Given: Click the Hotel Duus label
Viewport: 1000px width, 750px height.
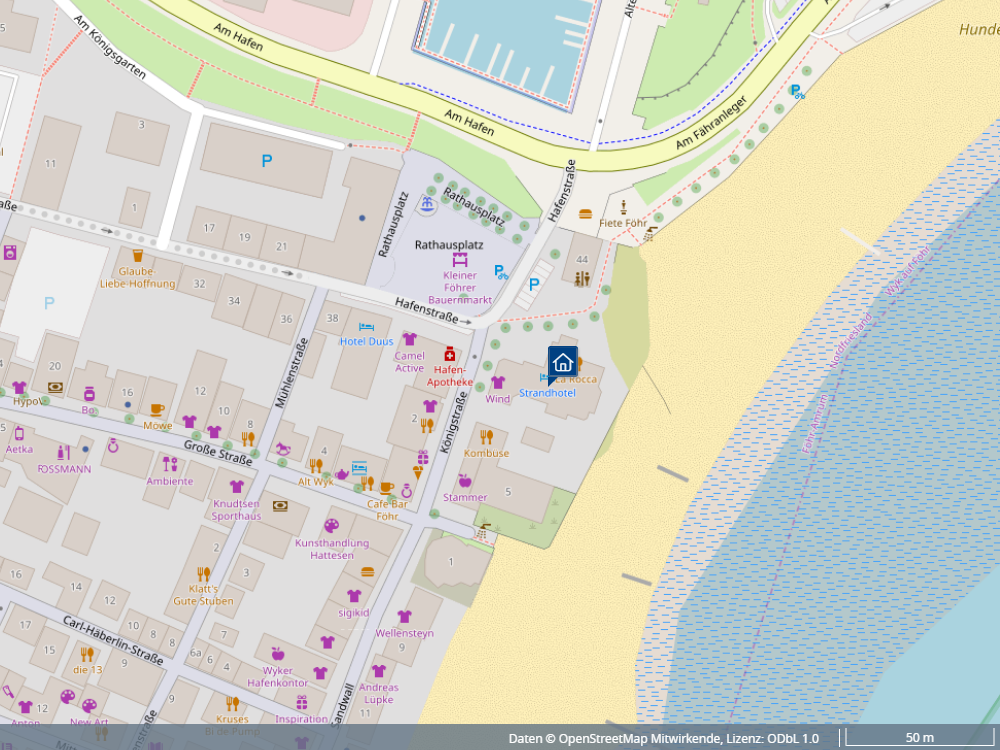Looking at the screenshot, I should [367, 341].
